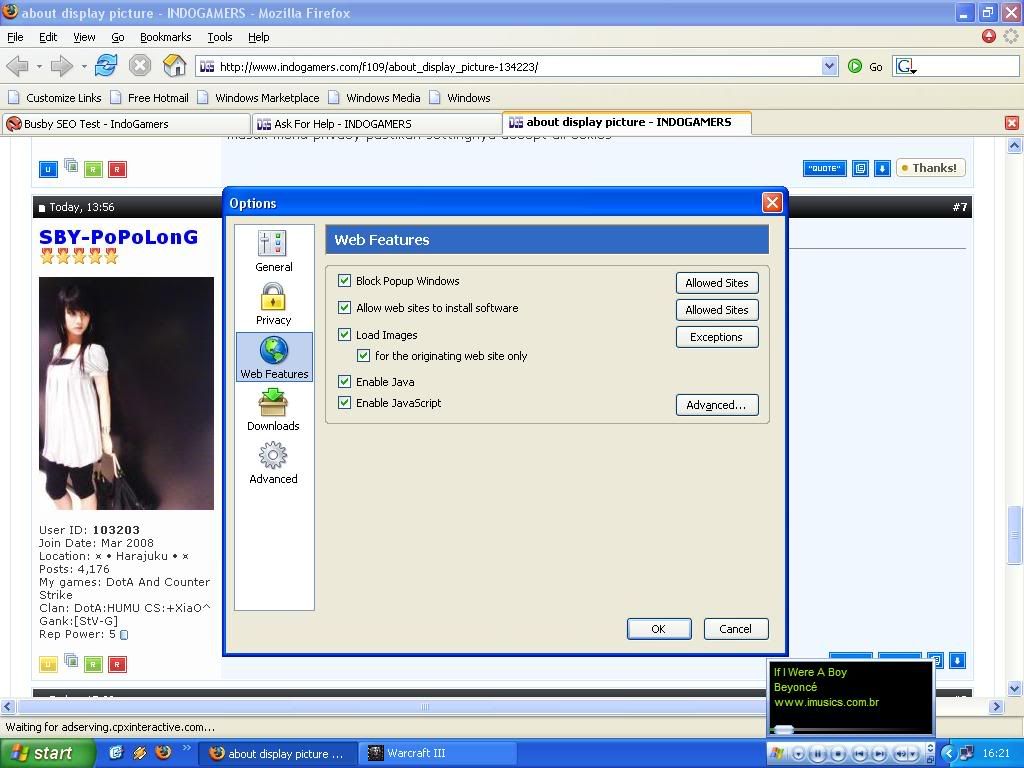
Task: Click the blue U icon above Today 13:56 post
Action: (x=48, y=169)
